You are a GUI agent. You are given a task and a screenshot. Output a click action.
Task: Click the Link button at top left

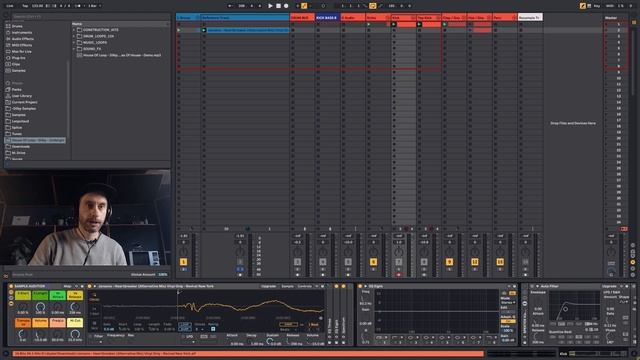tap(10, 6)
